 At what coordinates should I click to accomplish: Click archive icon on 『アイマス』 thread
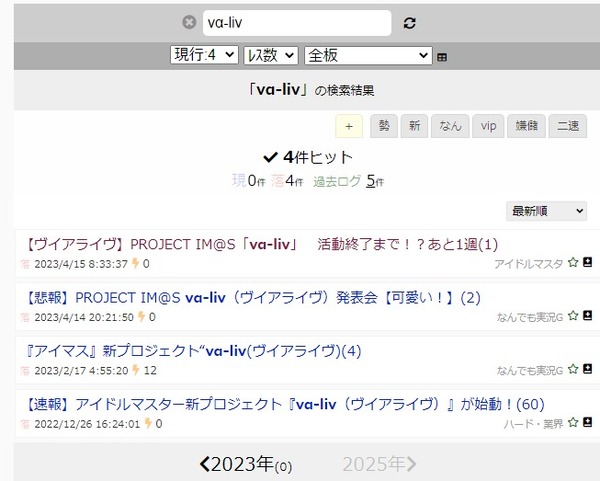click(x=587, y=369)
